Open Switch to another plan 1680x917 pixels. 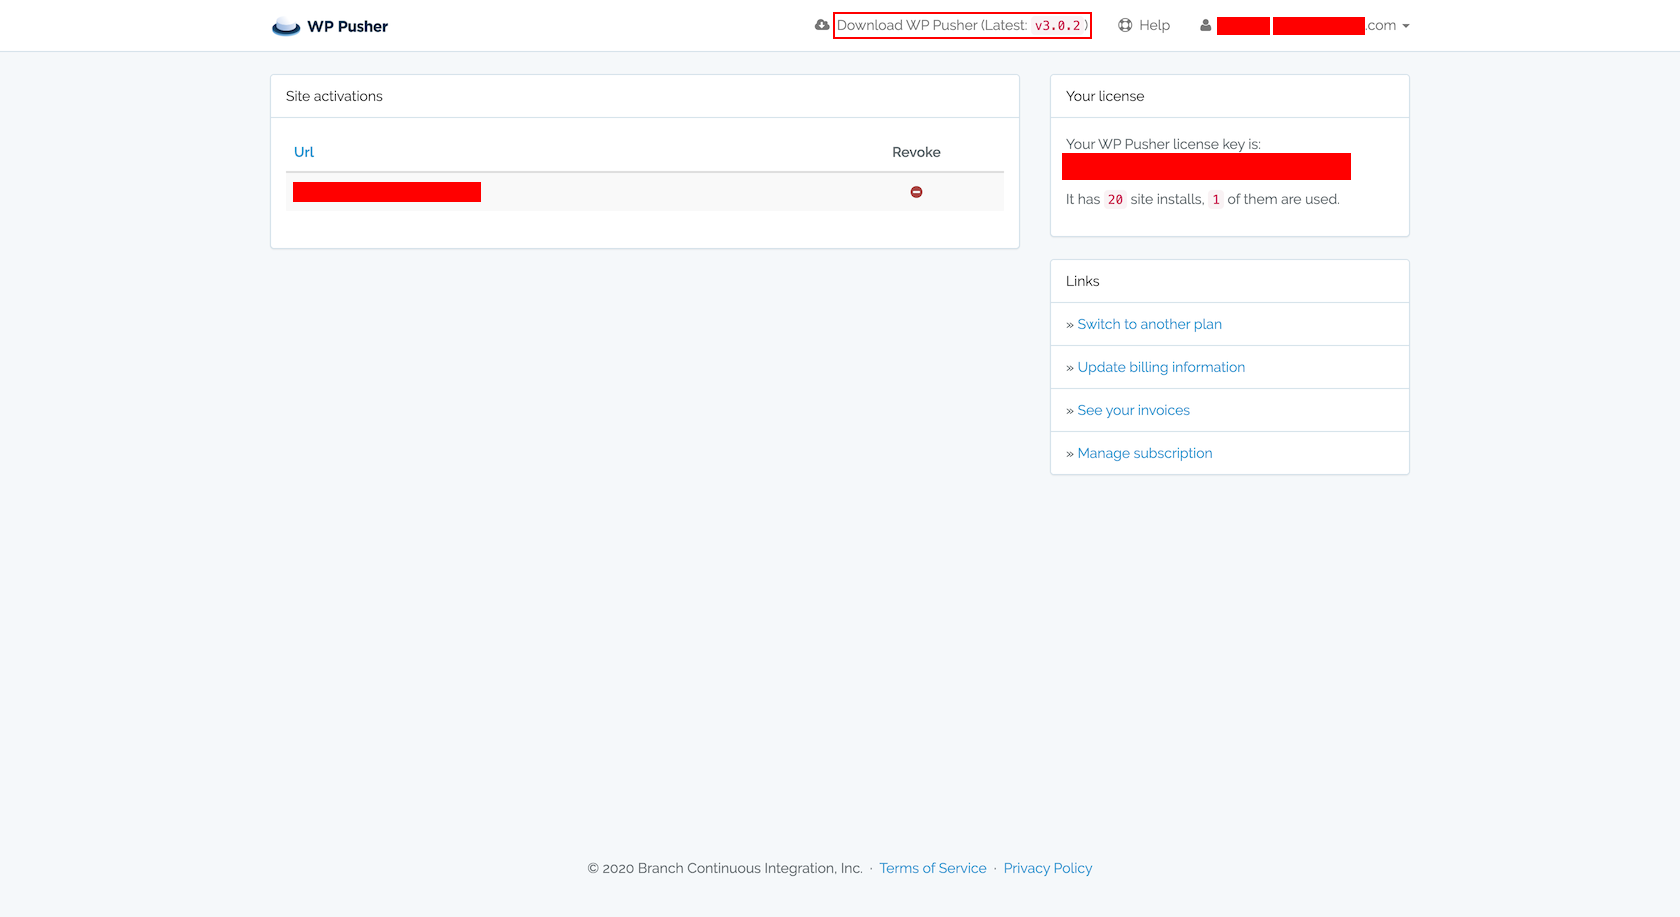point(1149,323)
